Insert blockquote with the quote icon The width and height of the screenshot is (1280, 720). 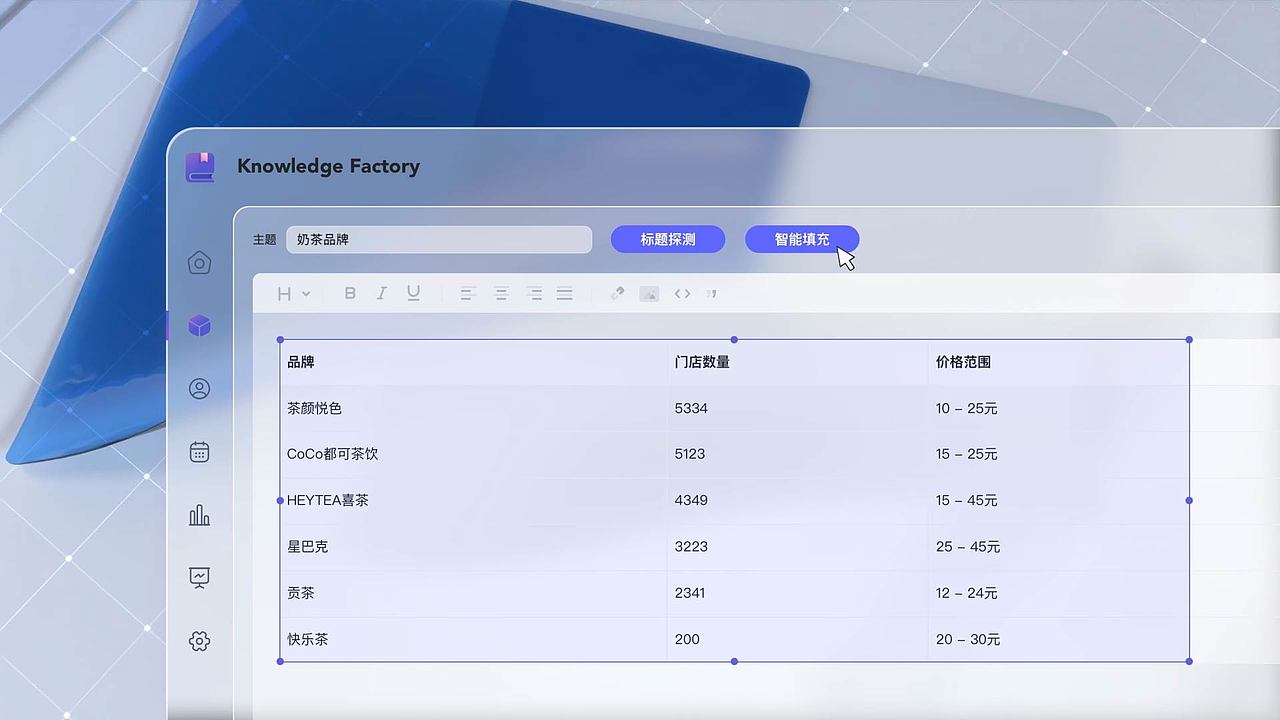pyautogui.click(x=712, y=294)
